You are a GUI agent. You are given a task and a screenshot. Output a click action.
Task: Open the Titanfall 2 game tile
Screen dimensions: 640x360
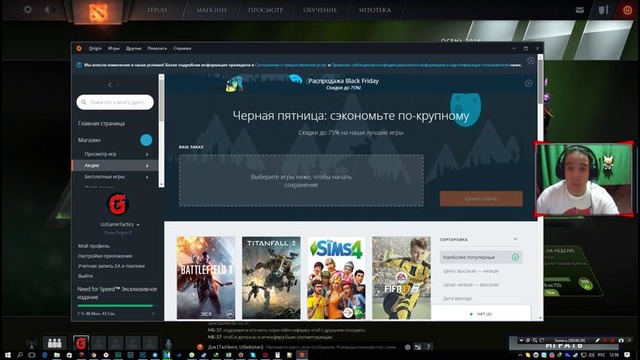click(271, 278)
